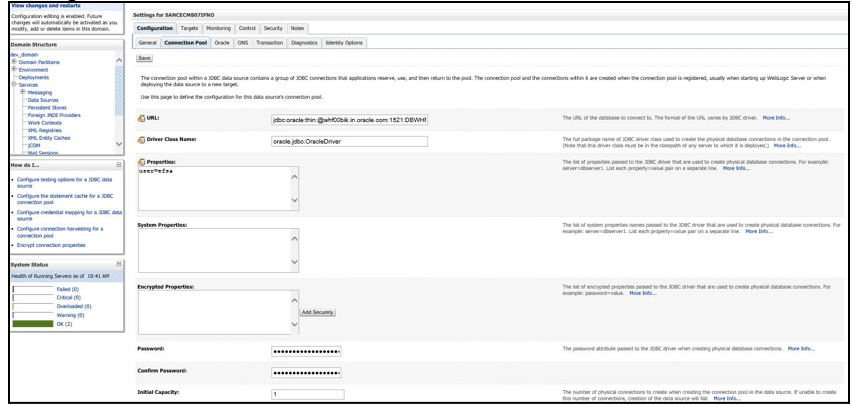Click the Save button
This screenshot has width=852, height=406.
145,58
